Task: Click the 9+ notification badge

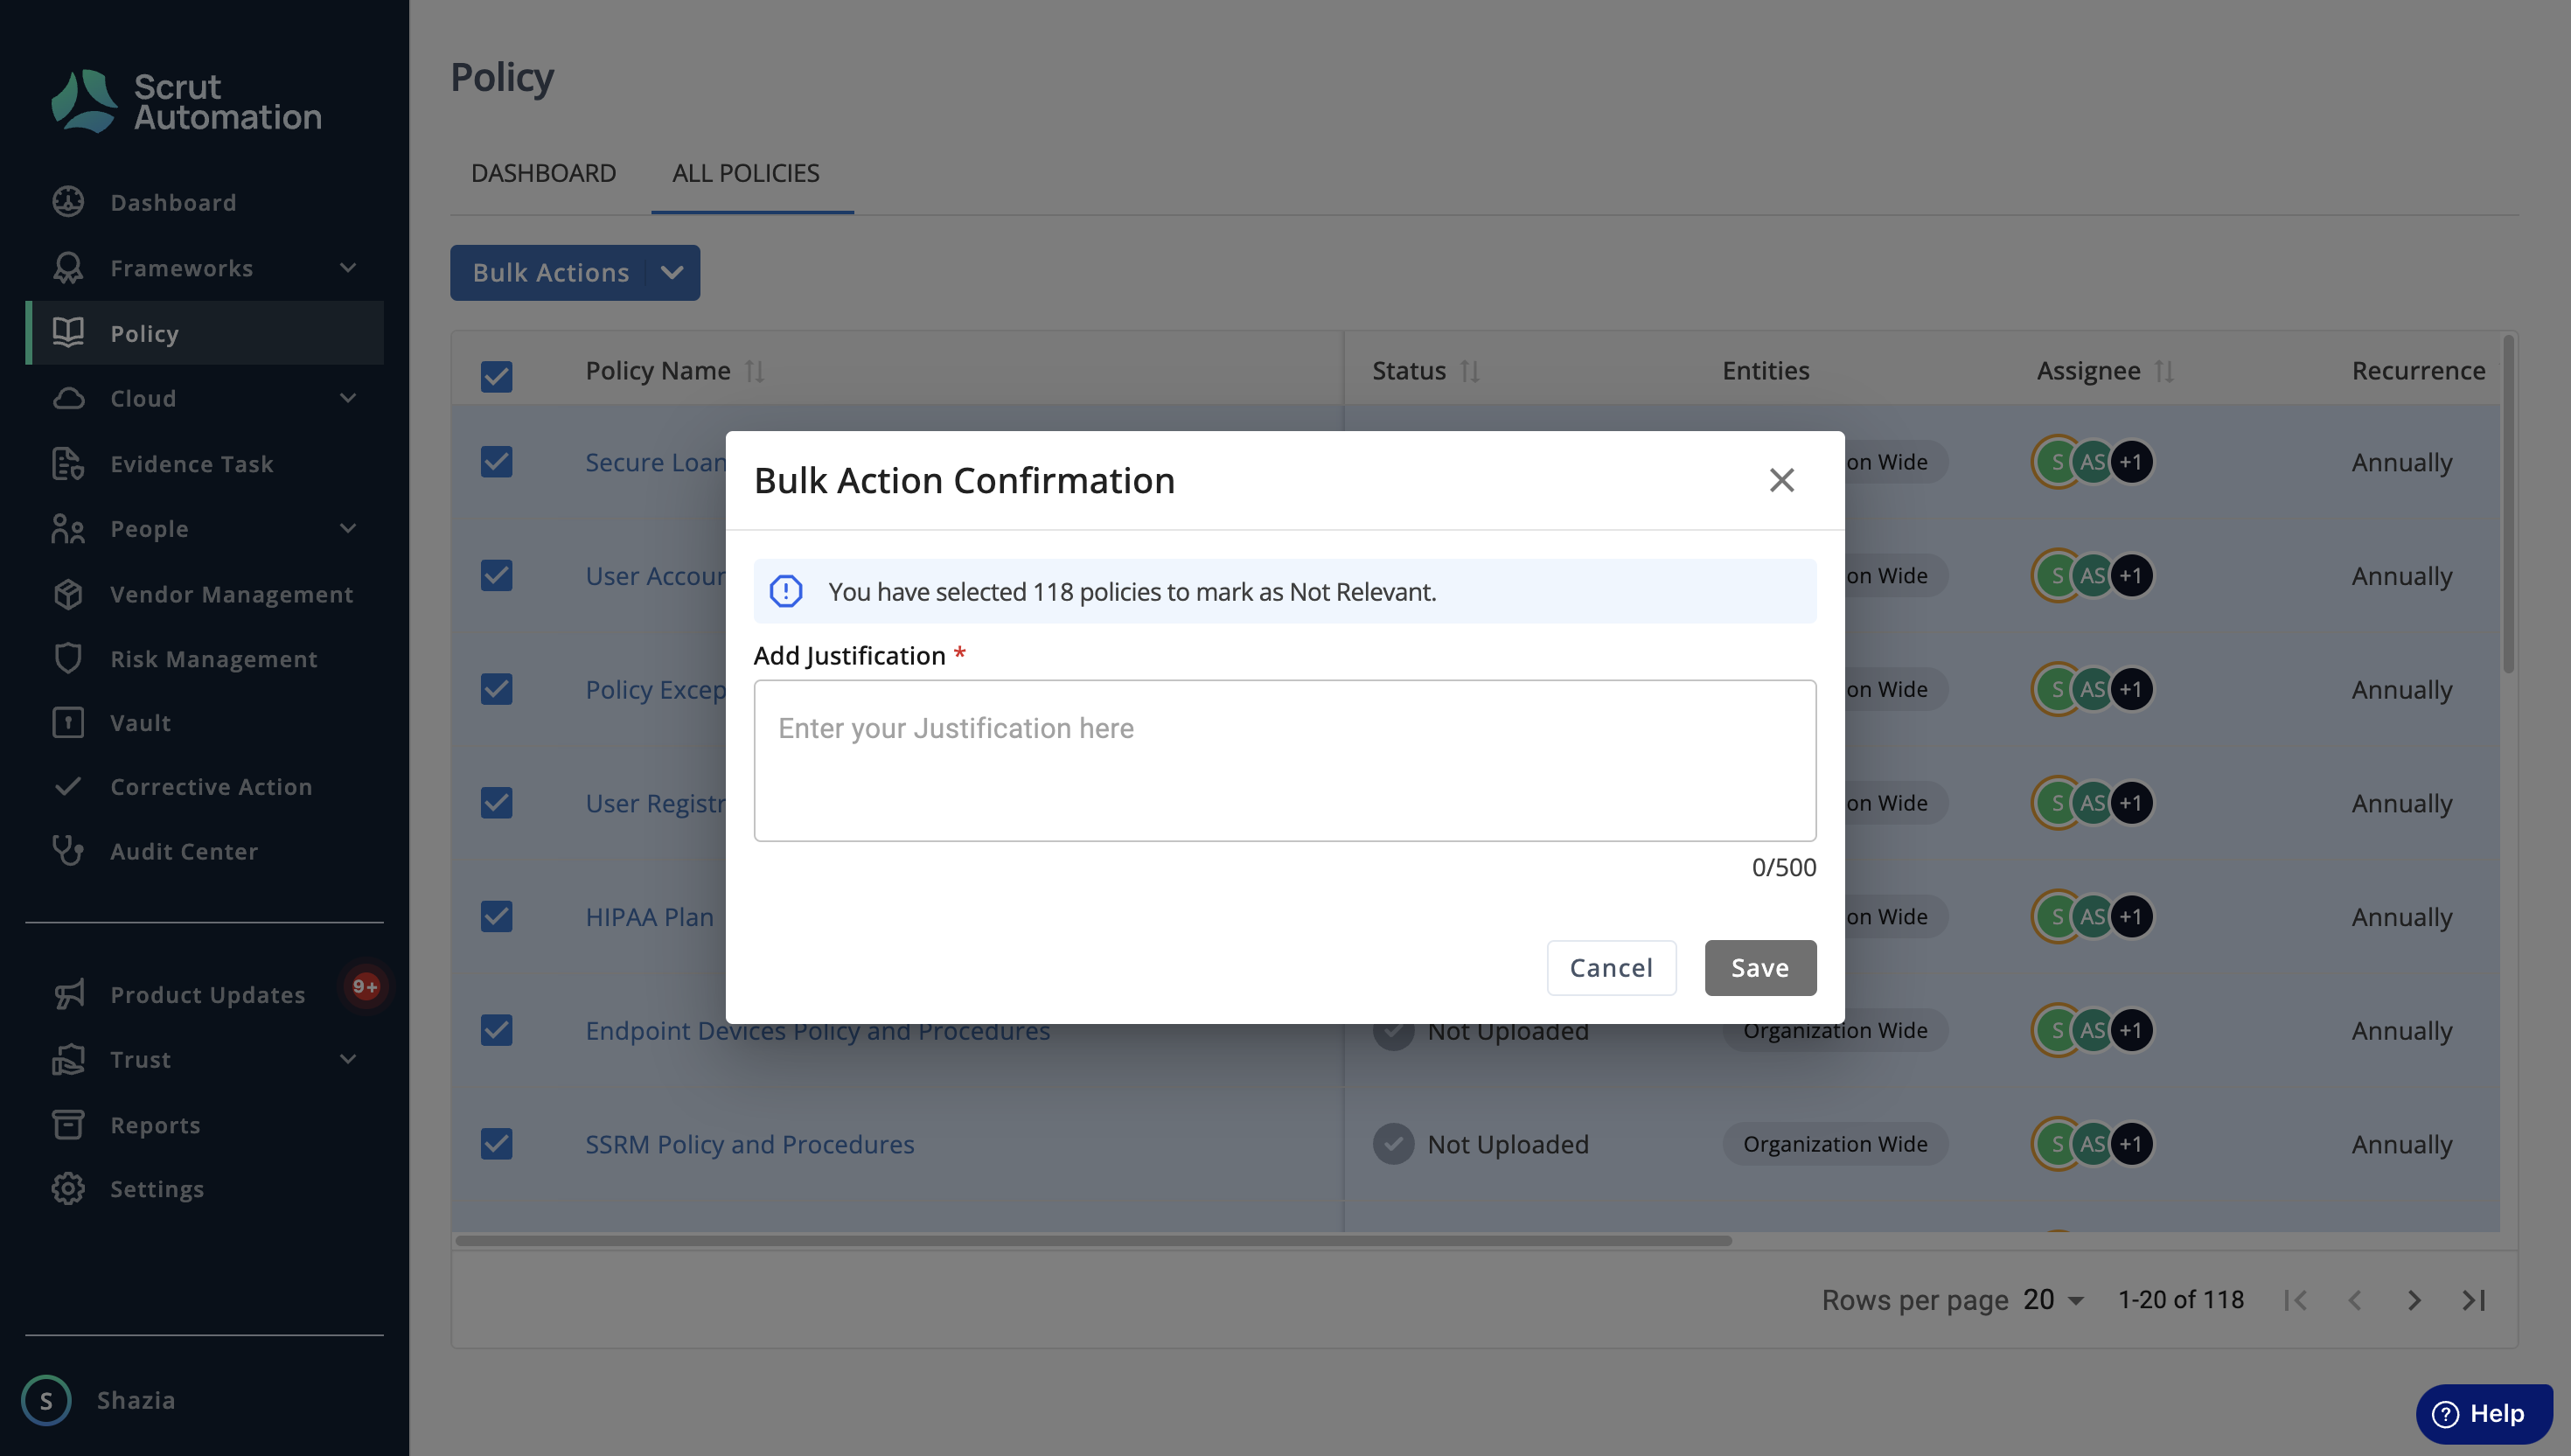Action: pos(365,986)
